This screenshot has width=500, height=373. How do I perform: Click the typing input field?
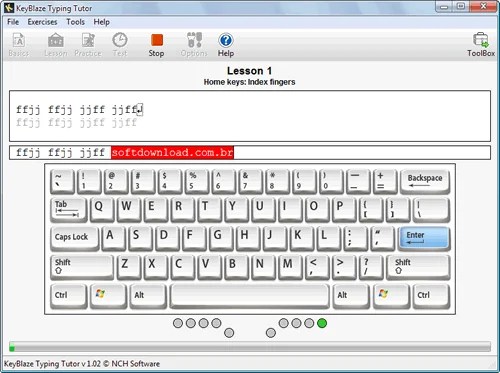point(250,153)
